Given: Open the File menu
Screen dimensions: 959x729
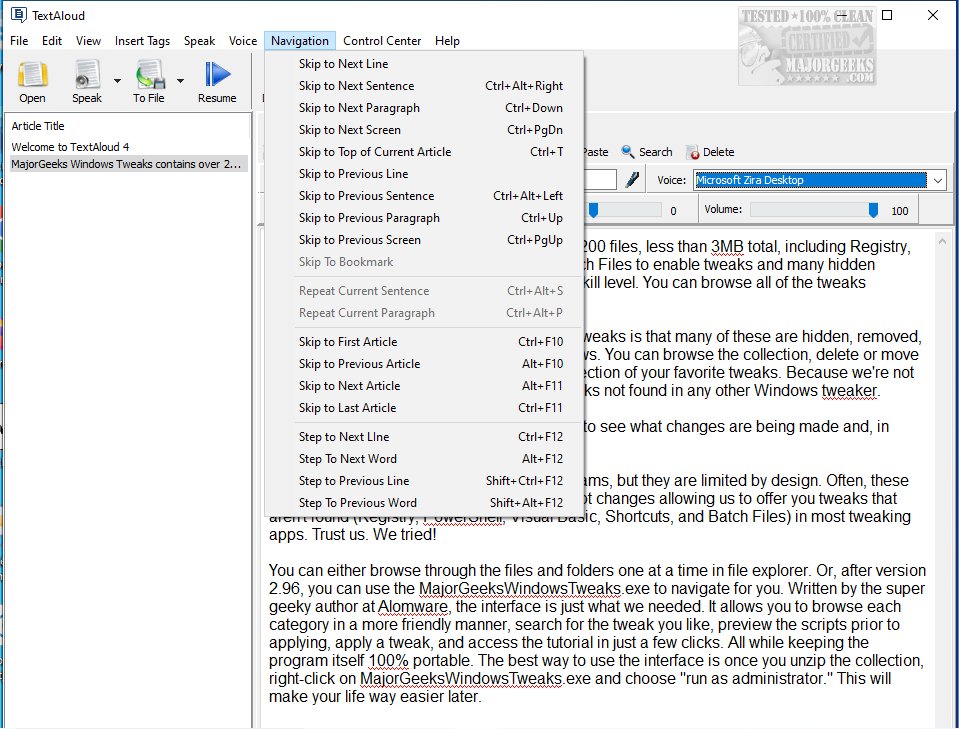Looking at the screenshot, I should point(19,40).
